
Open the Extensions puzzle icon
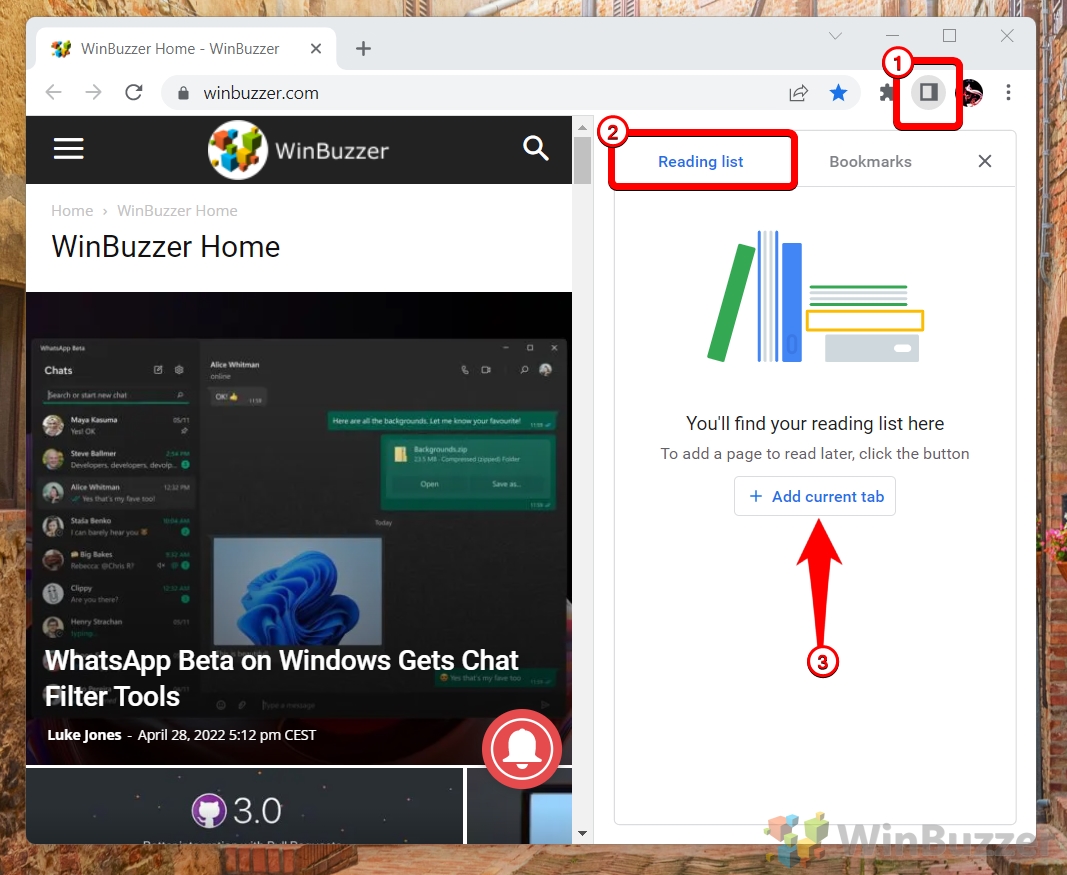click(x=886, y=93)
